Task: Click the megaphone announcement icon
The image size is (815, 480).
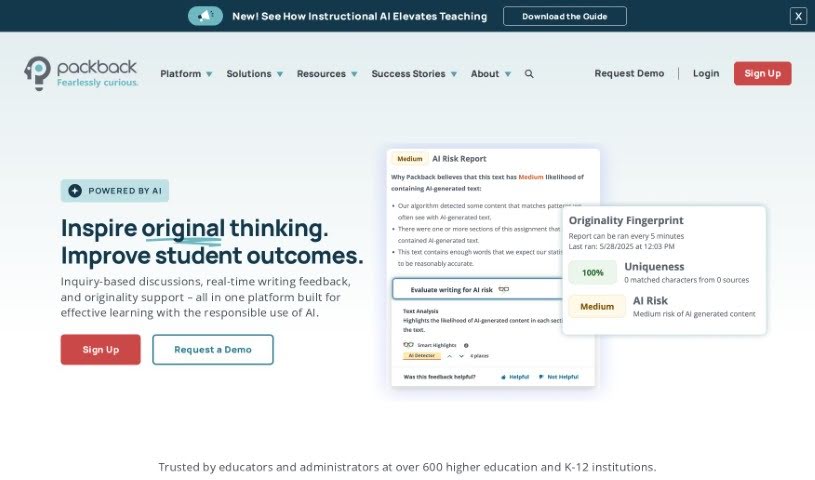Action: click(205, 16)
